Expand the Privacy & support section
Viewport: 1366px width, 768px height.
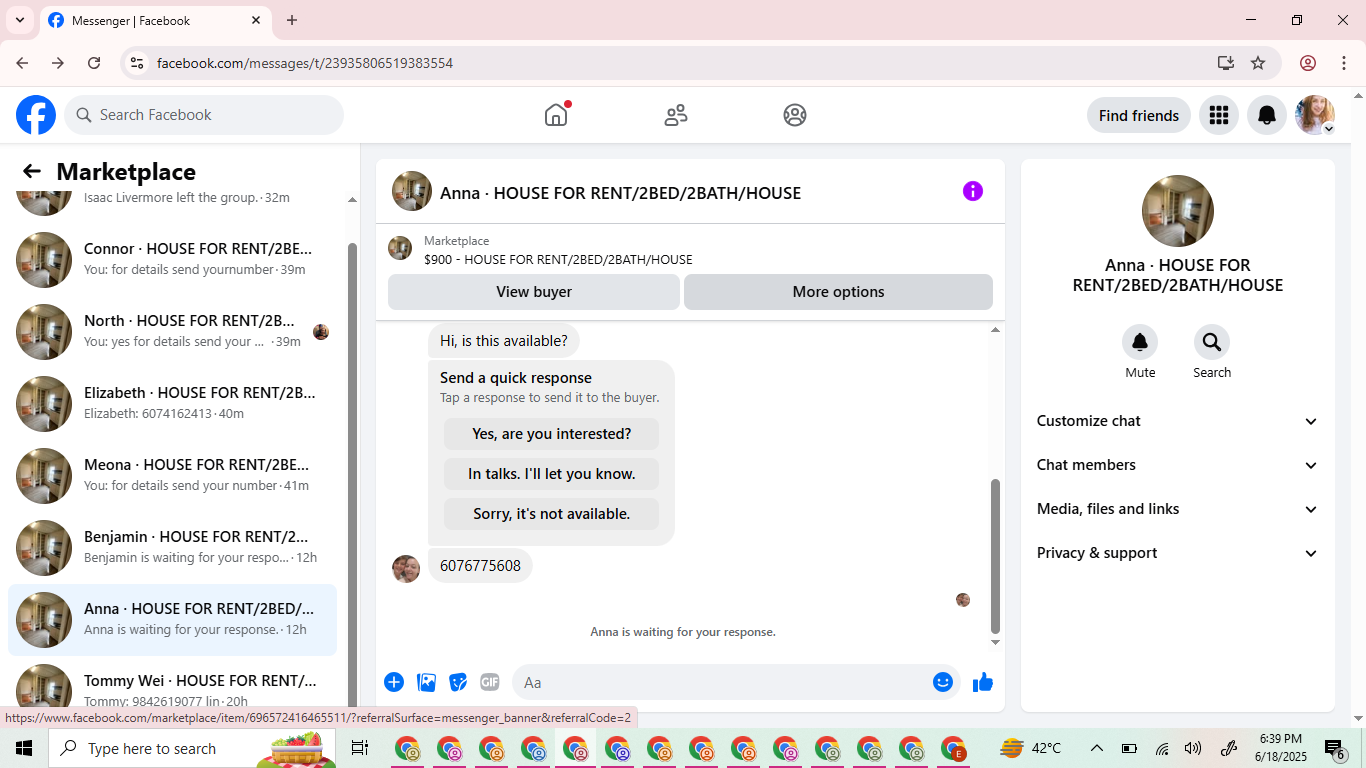pyautogui.click(x=1178, y=553)
